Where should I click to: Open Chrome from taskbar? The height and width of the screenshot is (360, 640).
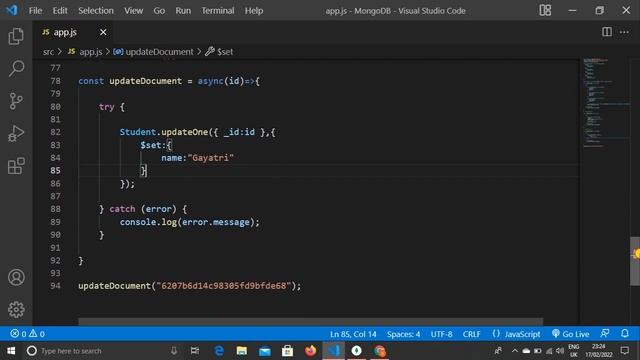pos(380,351)
